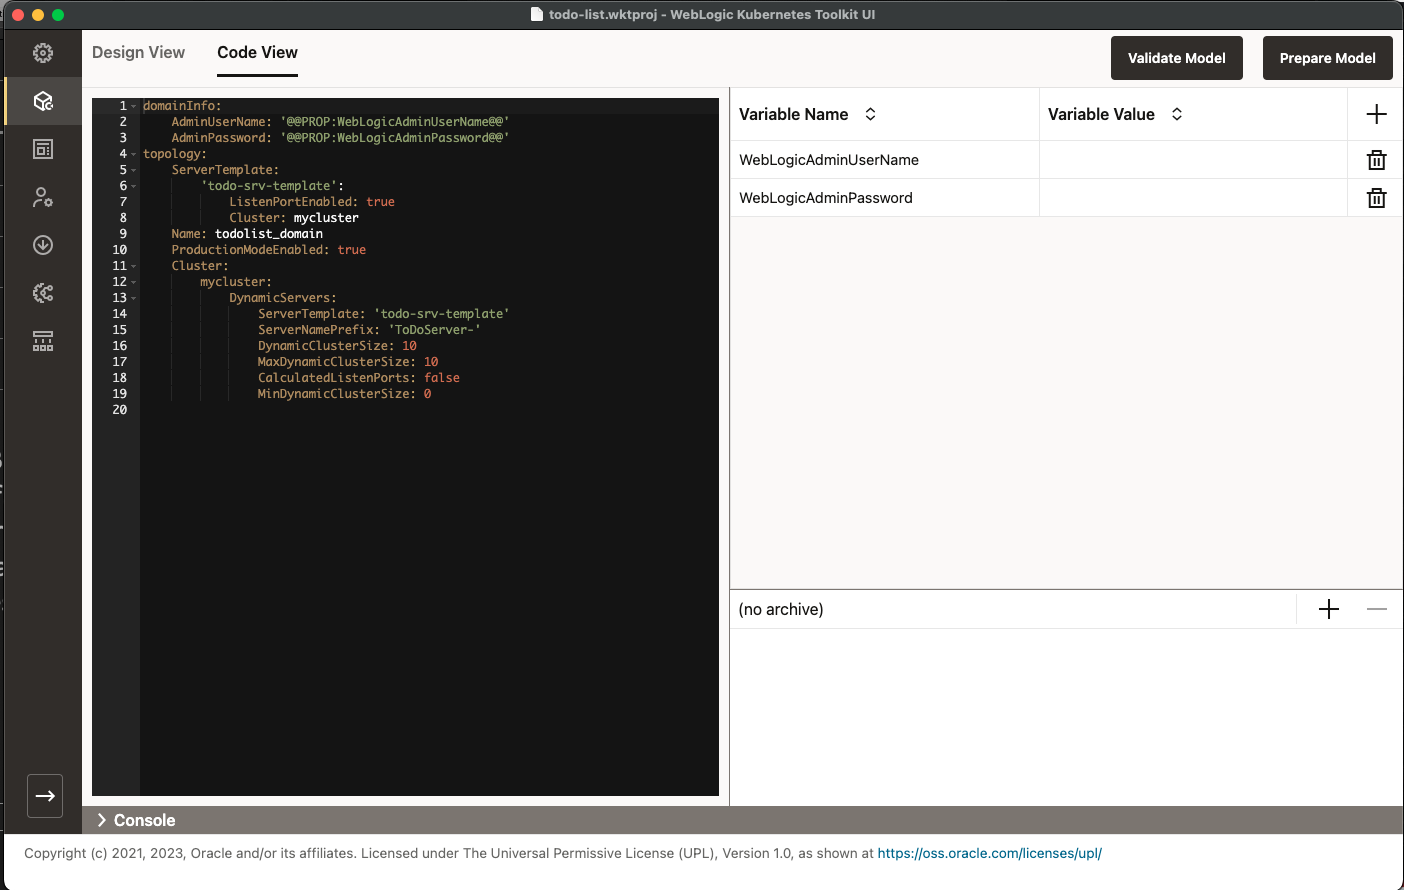Click the DynamicClusterSize: 10 code line
Image resolution: width=1404 pixels, height=890 pixels.
(x=337, y=346)
